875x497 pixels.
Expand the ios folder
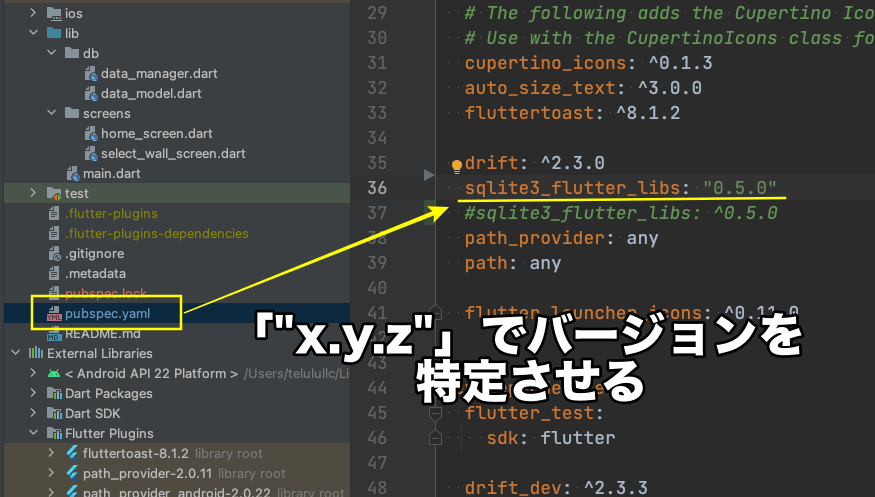coord(33,13)
